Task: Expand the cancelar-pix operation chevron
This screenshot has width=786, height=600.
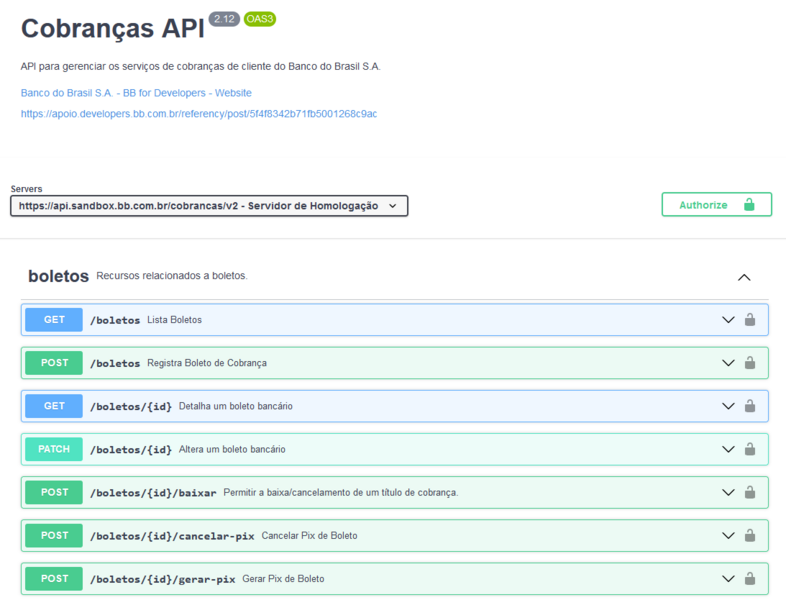Action: click(728, 535)
